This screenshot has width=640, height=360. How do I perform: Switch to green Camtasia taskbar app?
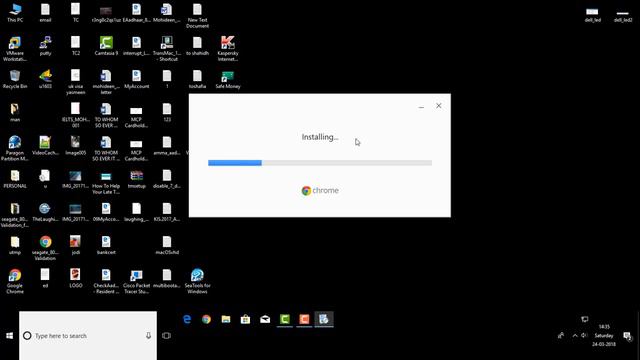tap(284, 319)
